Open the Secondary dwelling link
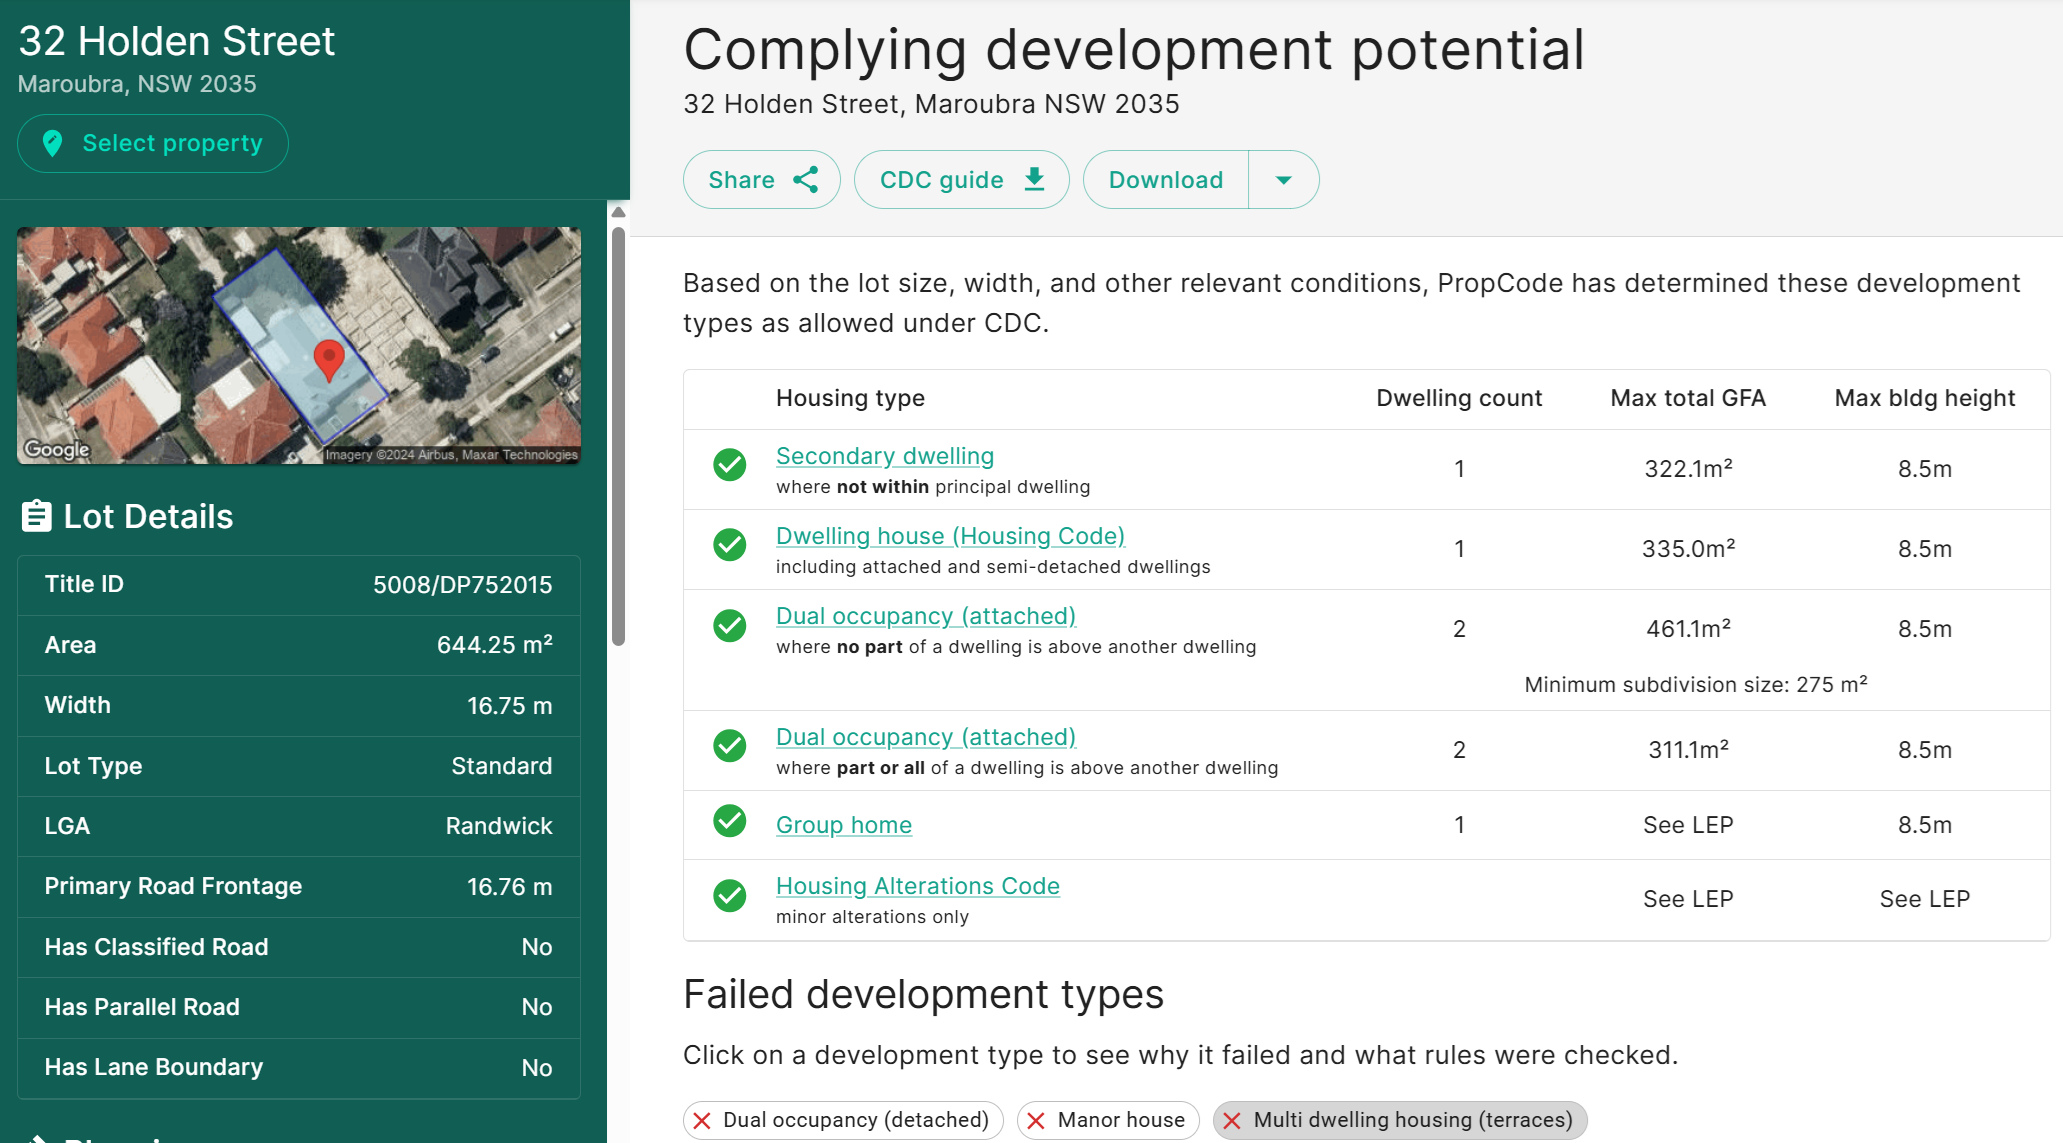2063x1143 pixels. [x=885, y=456]
